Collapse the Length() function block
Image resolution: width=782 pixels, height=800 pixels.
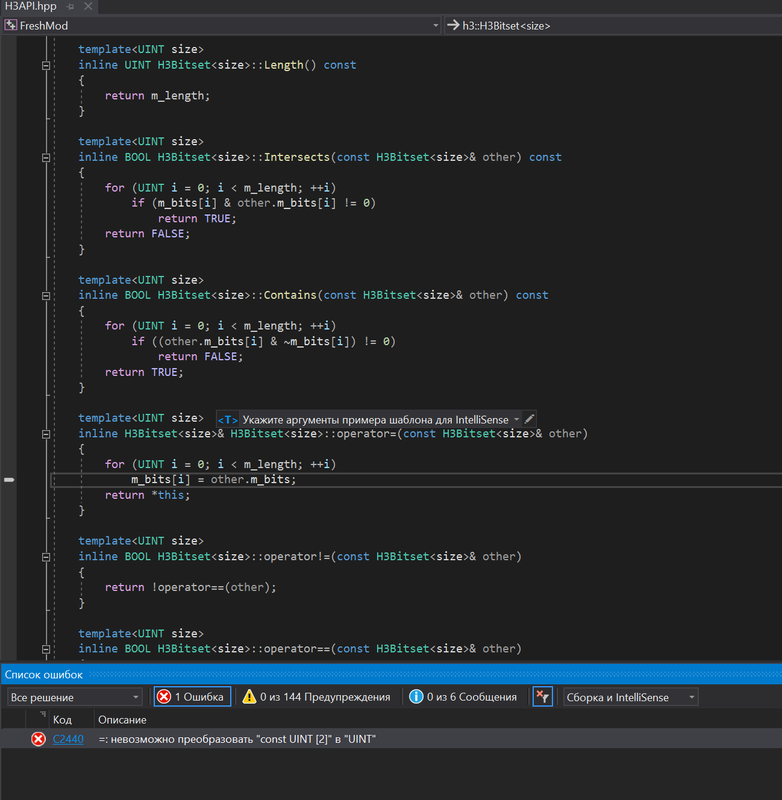tap(46, 65)
